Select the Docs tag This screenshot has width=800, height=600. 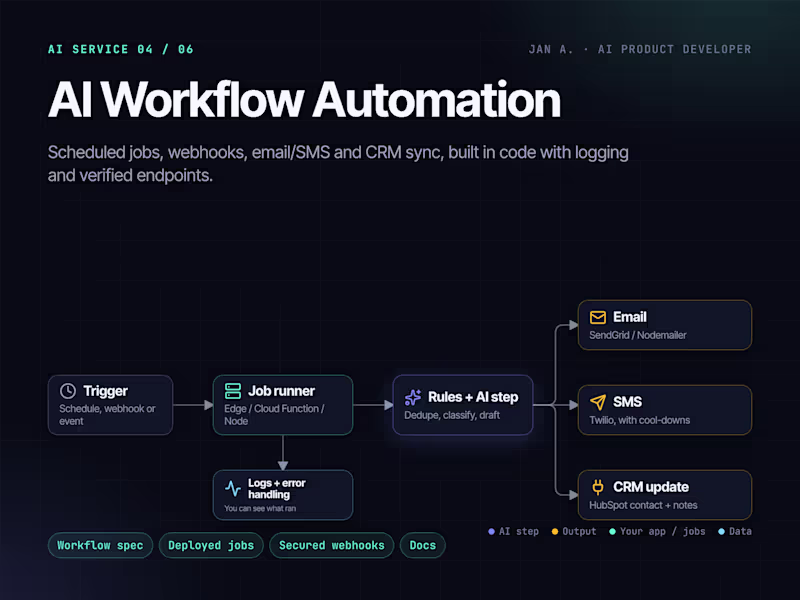(x=422, y=545)
